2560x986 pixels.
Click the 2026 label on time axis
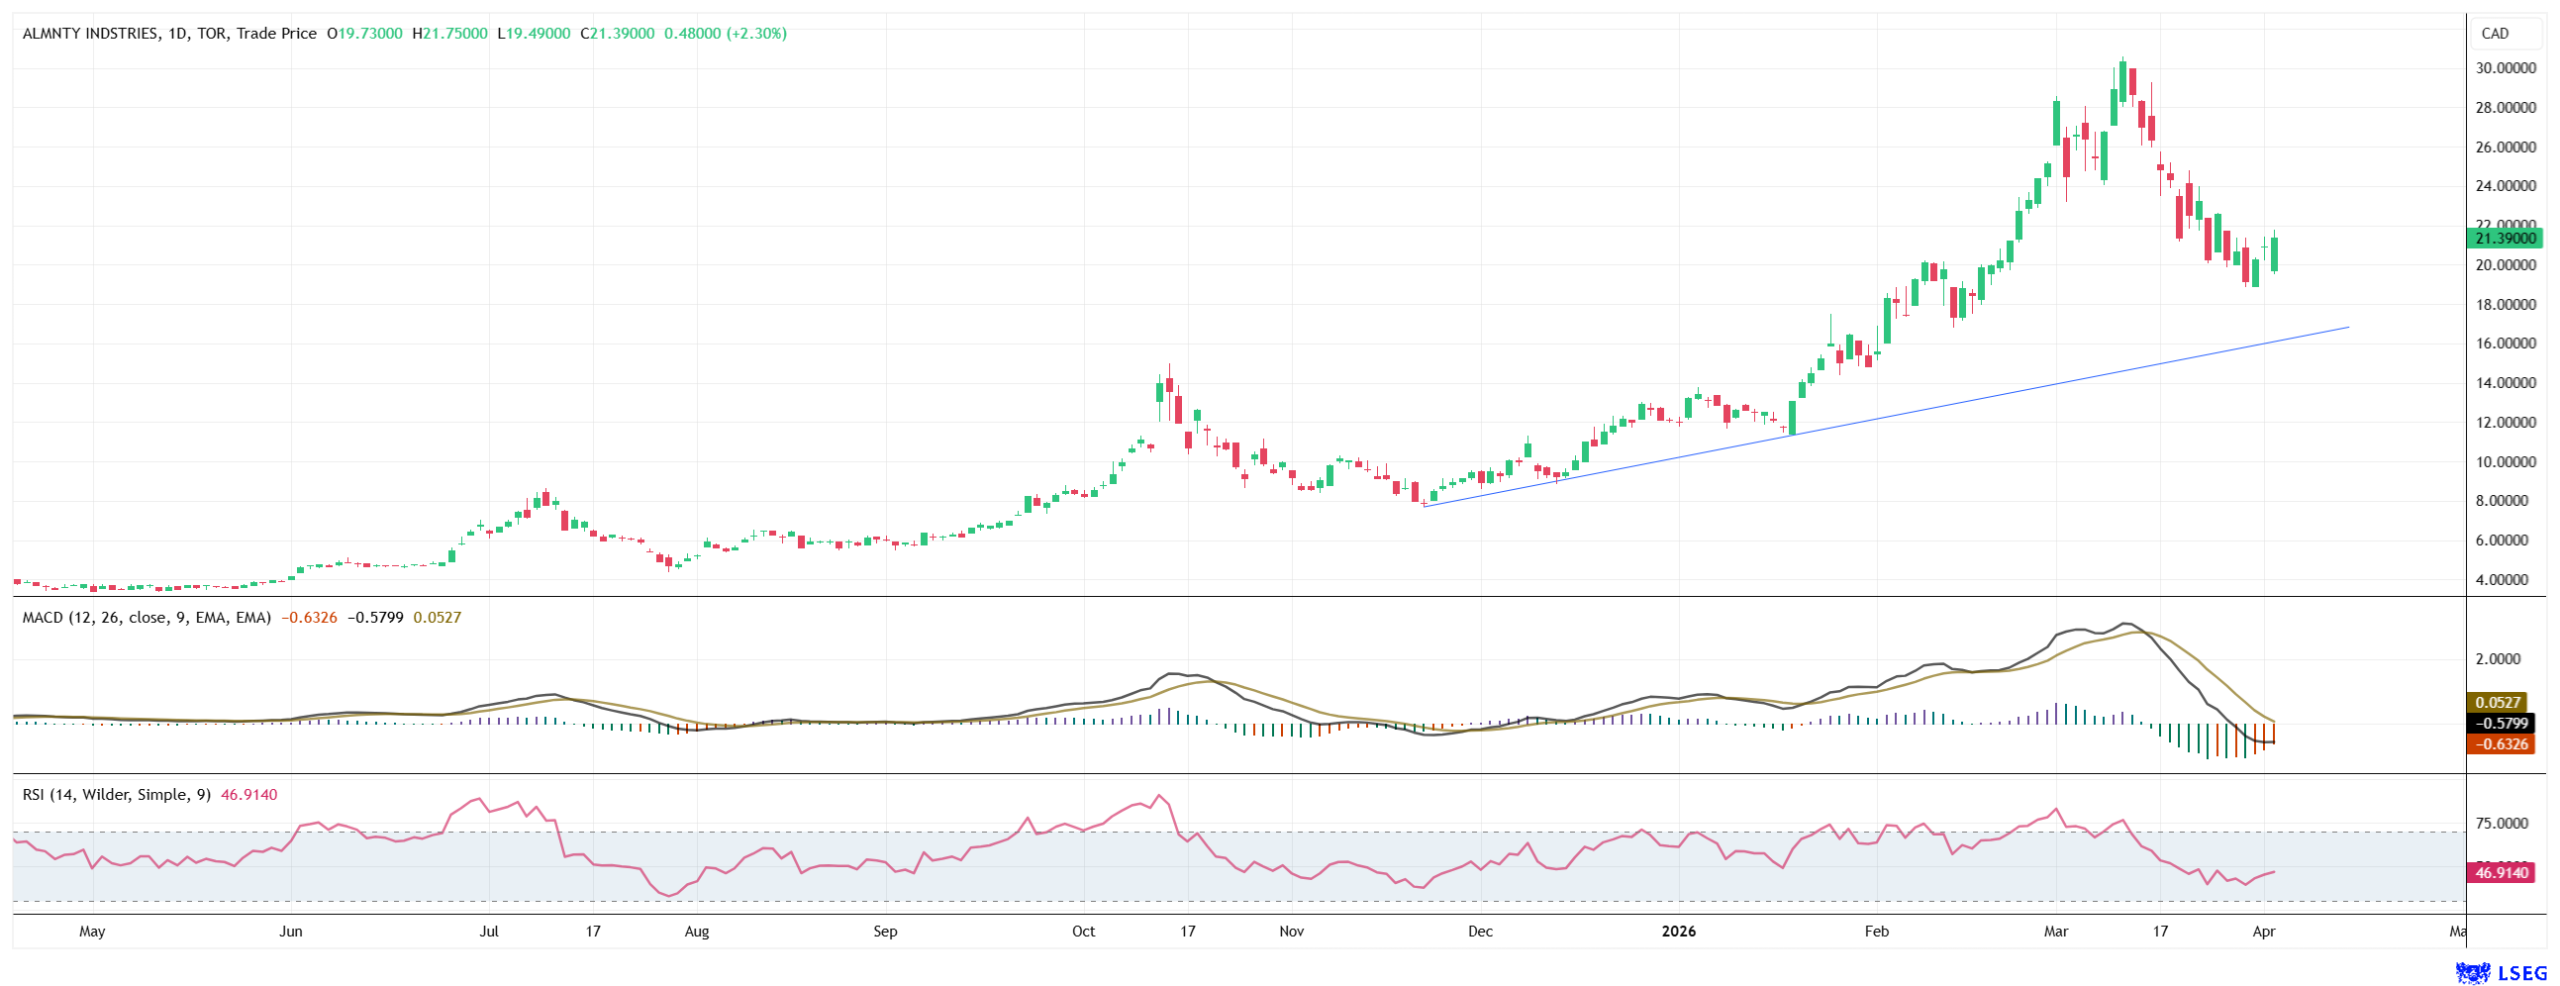[1678, 931]
